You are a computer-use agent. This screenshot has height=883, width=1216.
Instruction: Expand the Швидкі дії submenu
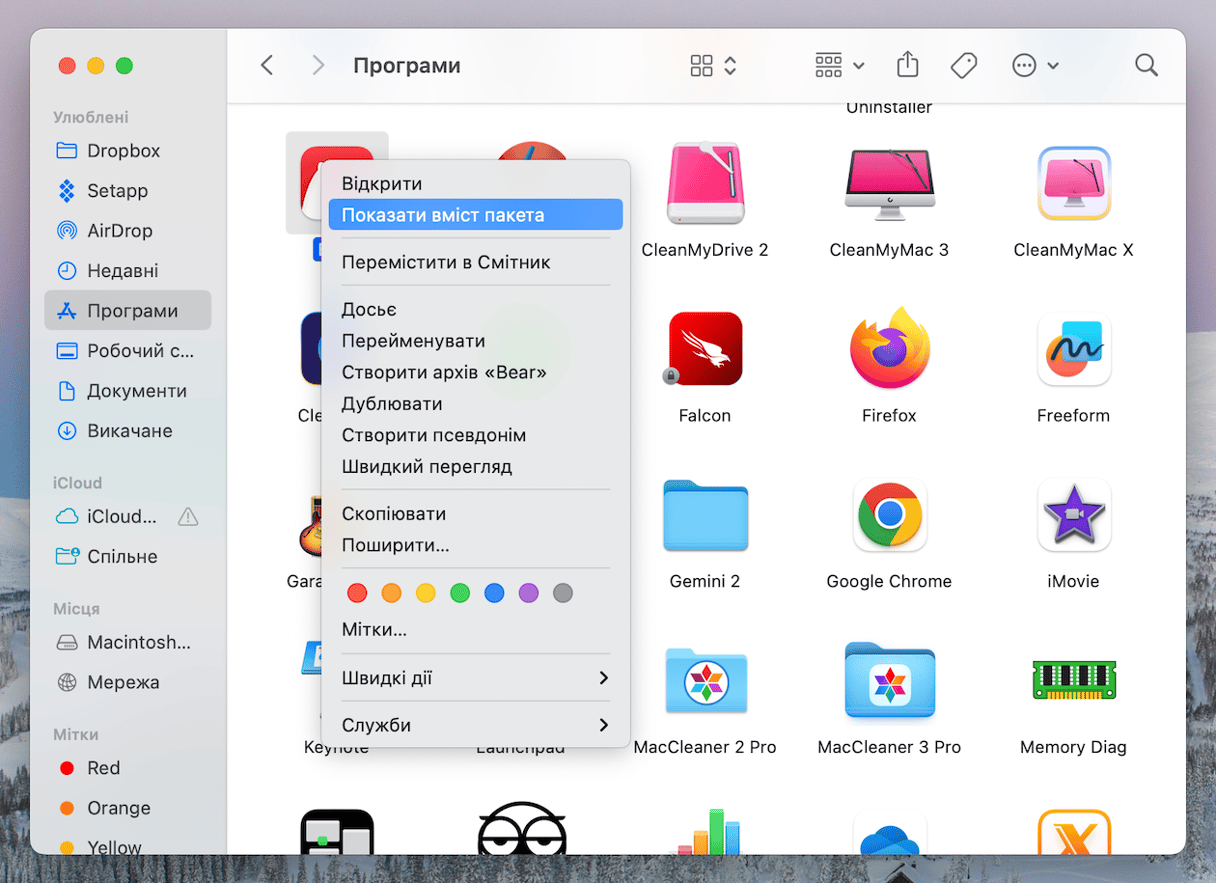coord(475,678)
